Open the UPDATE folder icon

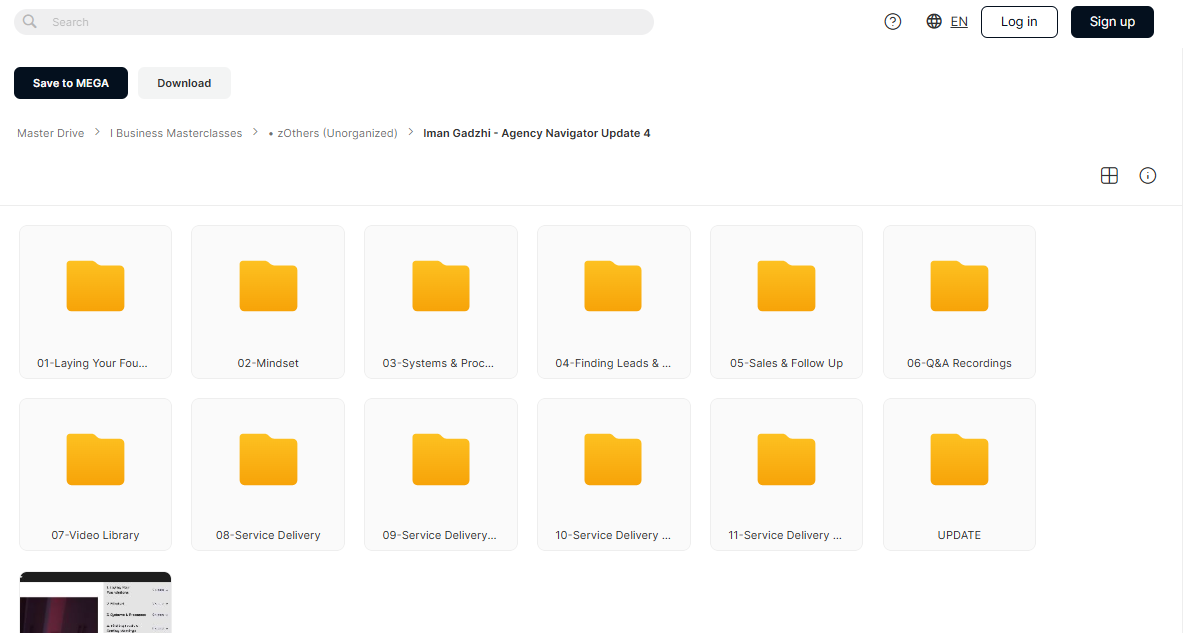point(959,459)
